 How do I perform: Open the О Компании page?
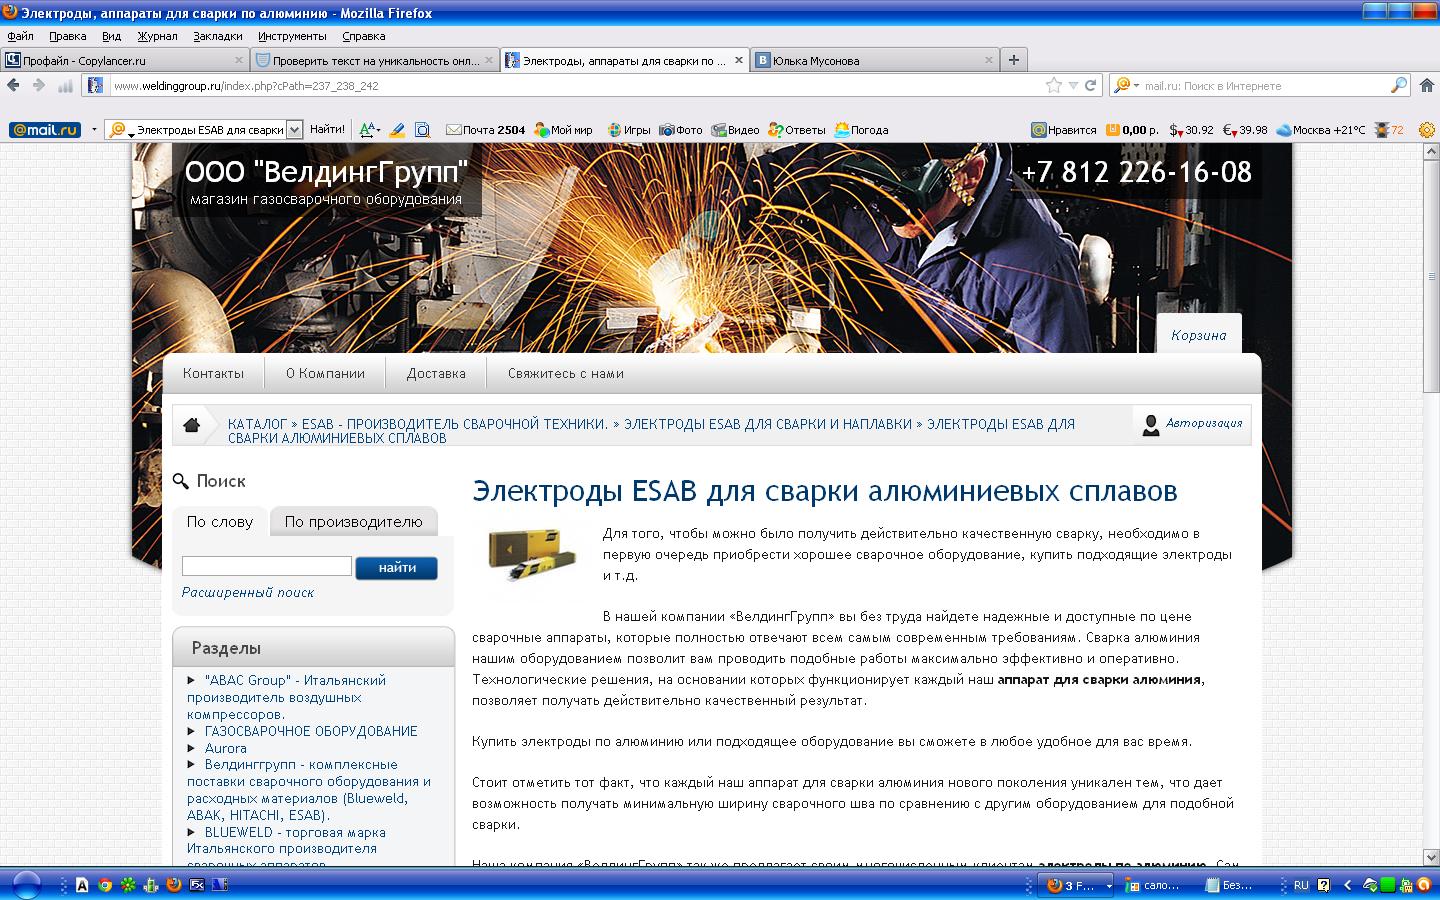click(325, 374)
